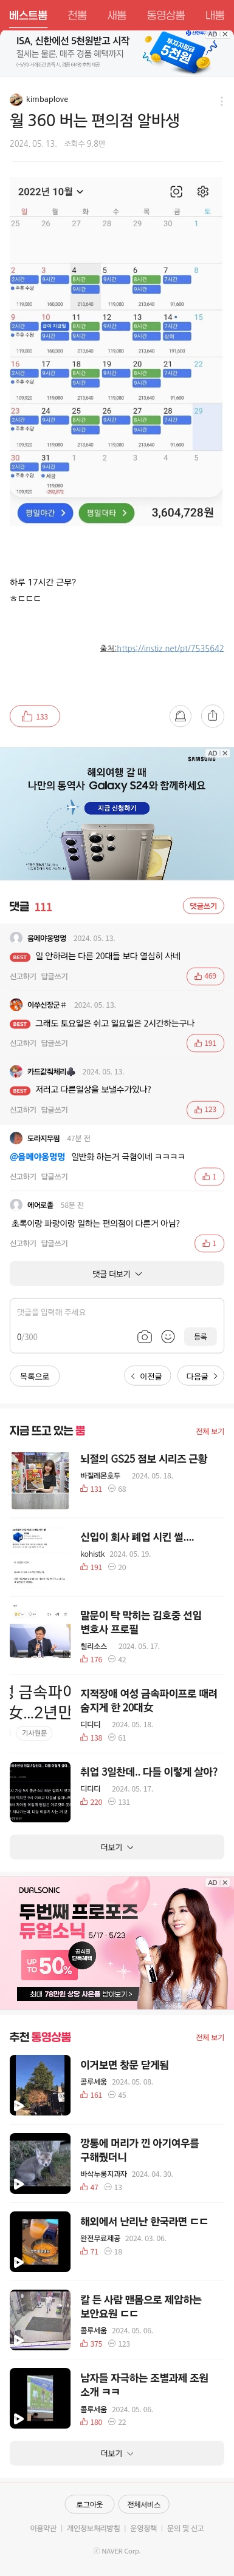Attach photo with comment camera icon
234x2576 pixels.
[145, 1336]
